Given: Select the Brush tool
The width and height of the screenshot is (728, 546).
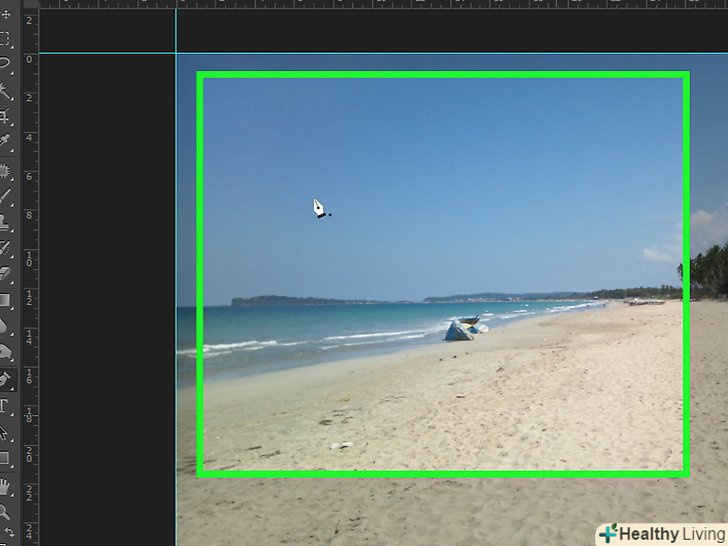Looking at the screenshot, I should point(5,197).
